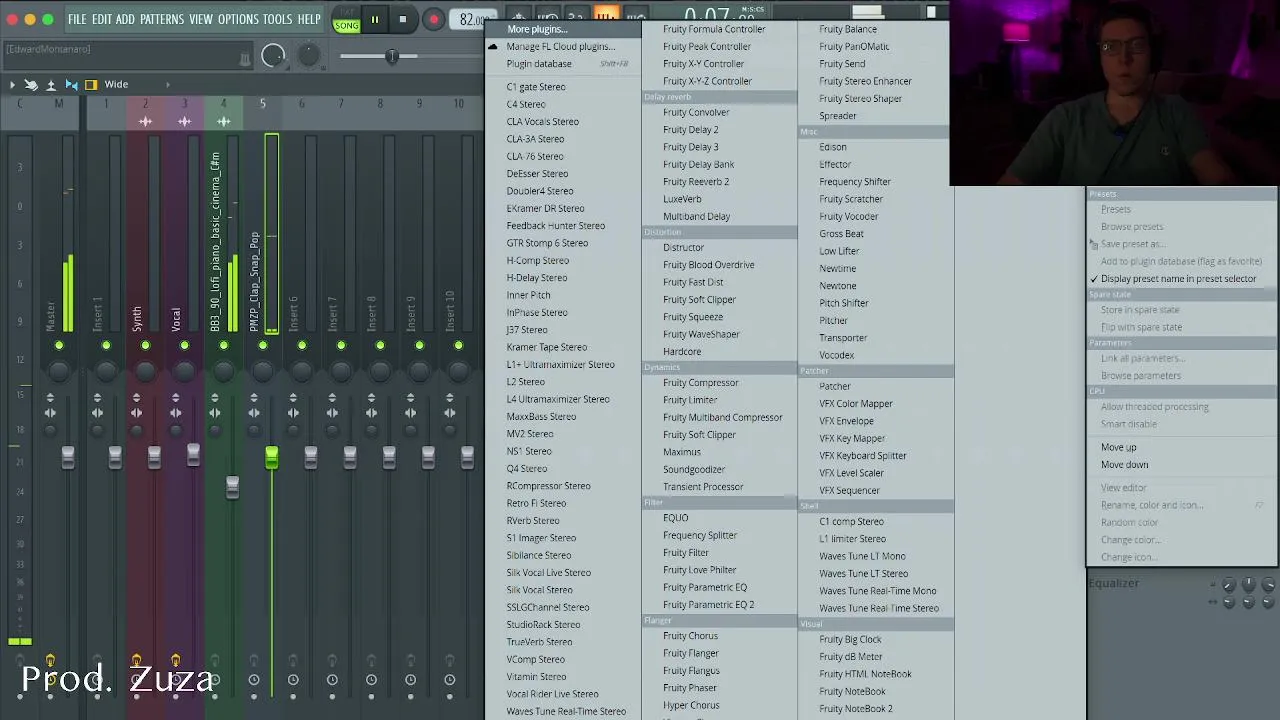Click the bird-shaped icon in mixer toolbar
This screenshot has height=720, width=1280.
31,85
